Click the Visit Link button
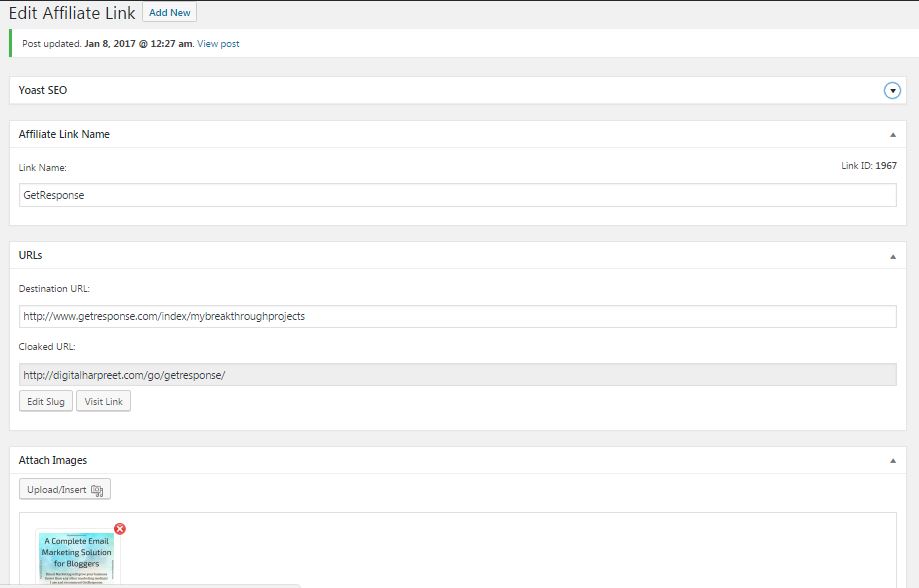 103,402
